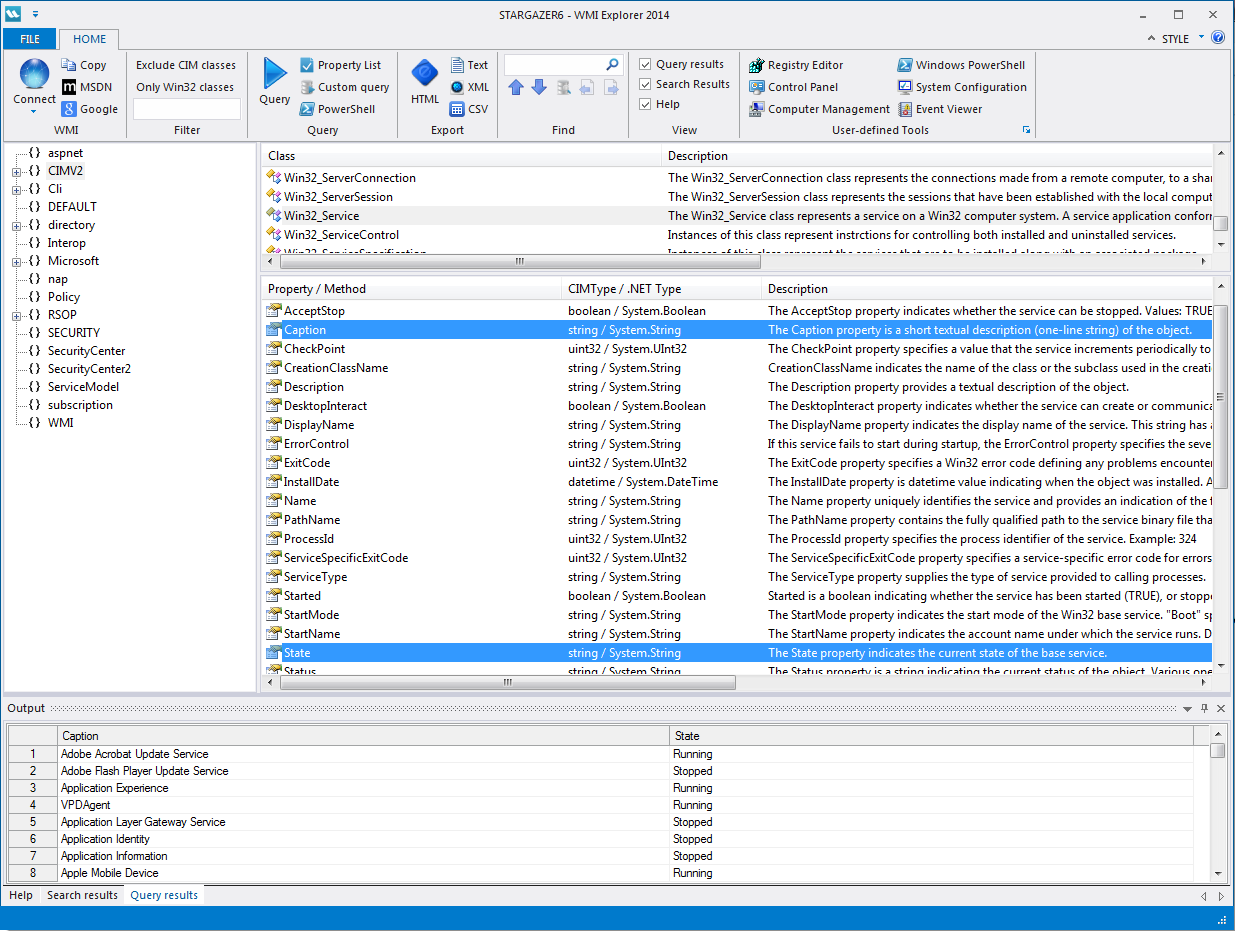Click the property list horizontal scrollbar thumb
1235x931 pixels.
(x=508, y=683)
